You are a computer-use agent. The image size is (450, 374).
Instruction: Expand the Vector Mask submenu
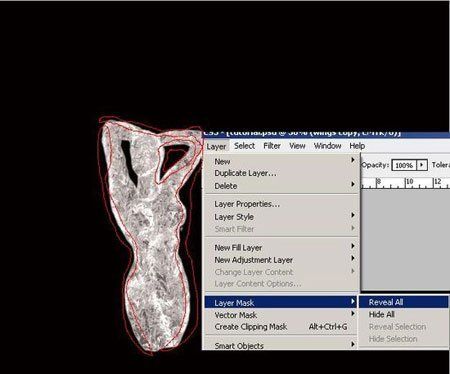pos(281,315)
